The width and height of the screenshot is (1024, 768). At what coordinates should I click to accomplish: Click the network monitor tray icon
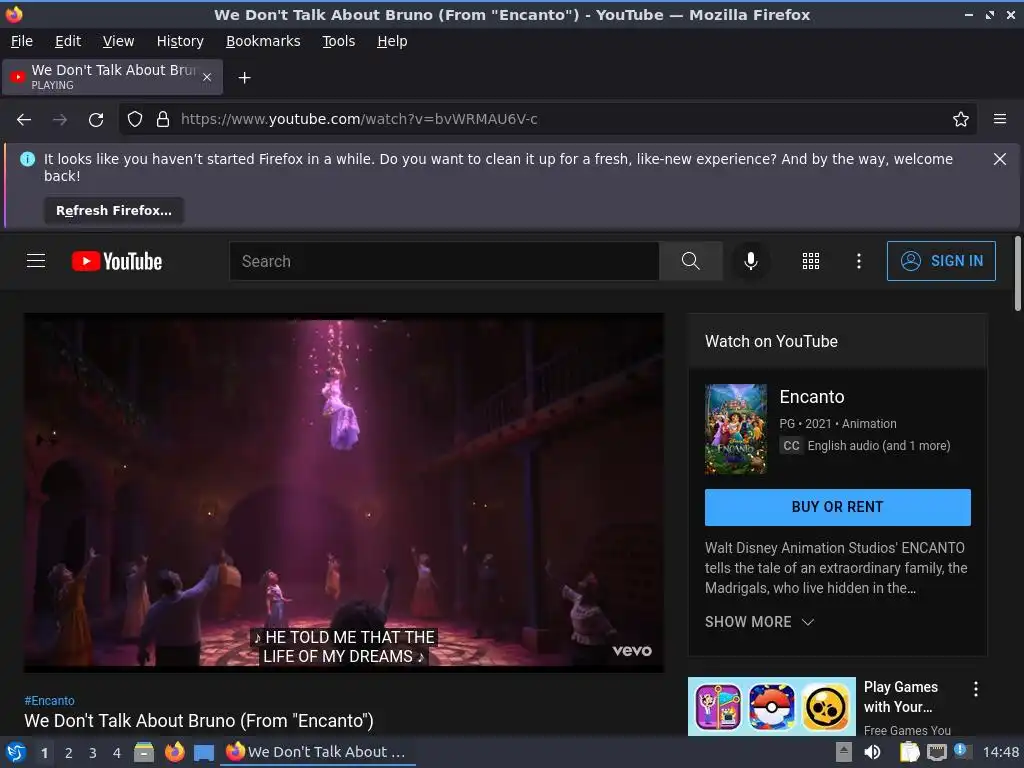click(x=936, y=753)
